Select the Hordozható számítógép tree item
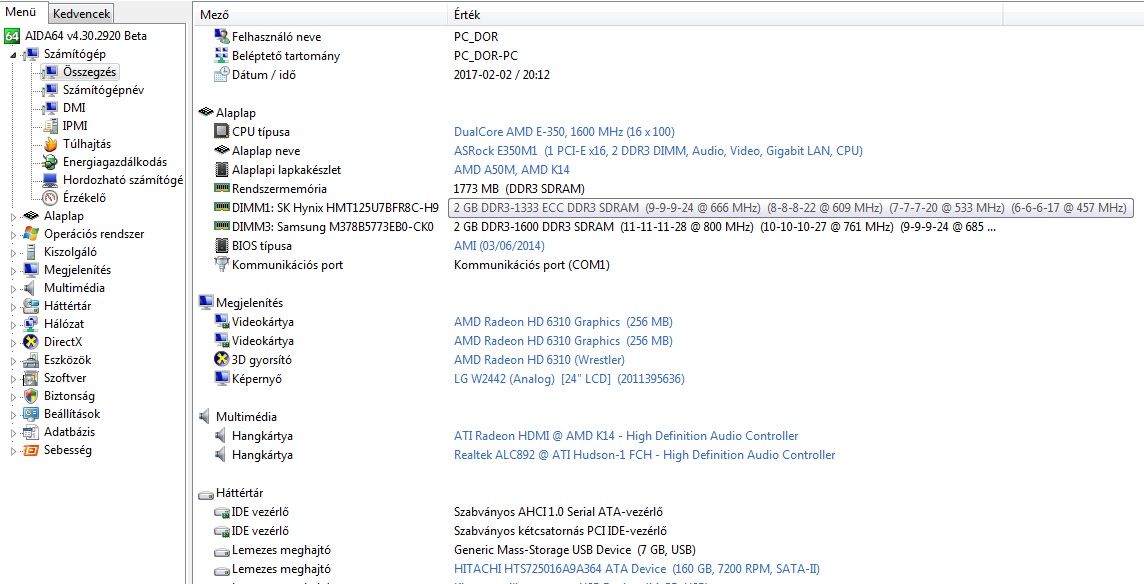 (x=123, y=180)
